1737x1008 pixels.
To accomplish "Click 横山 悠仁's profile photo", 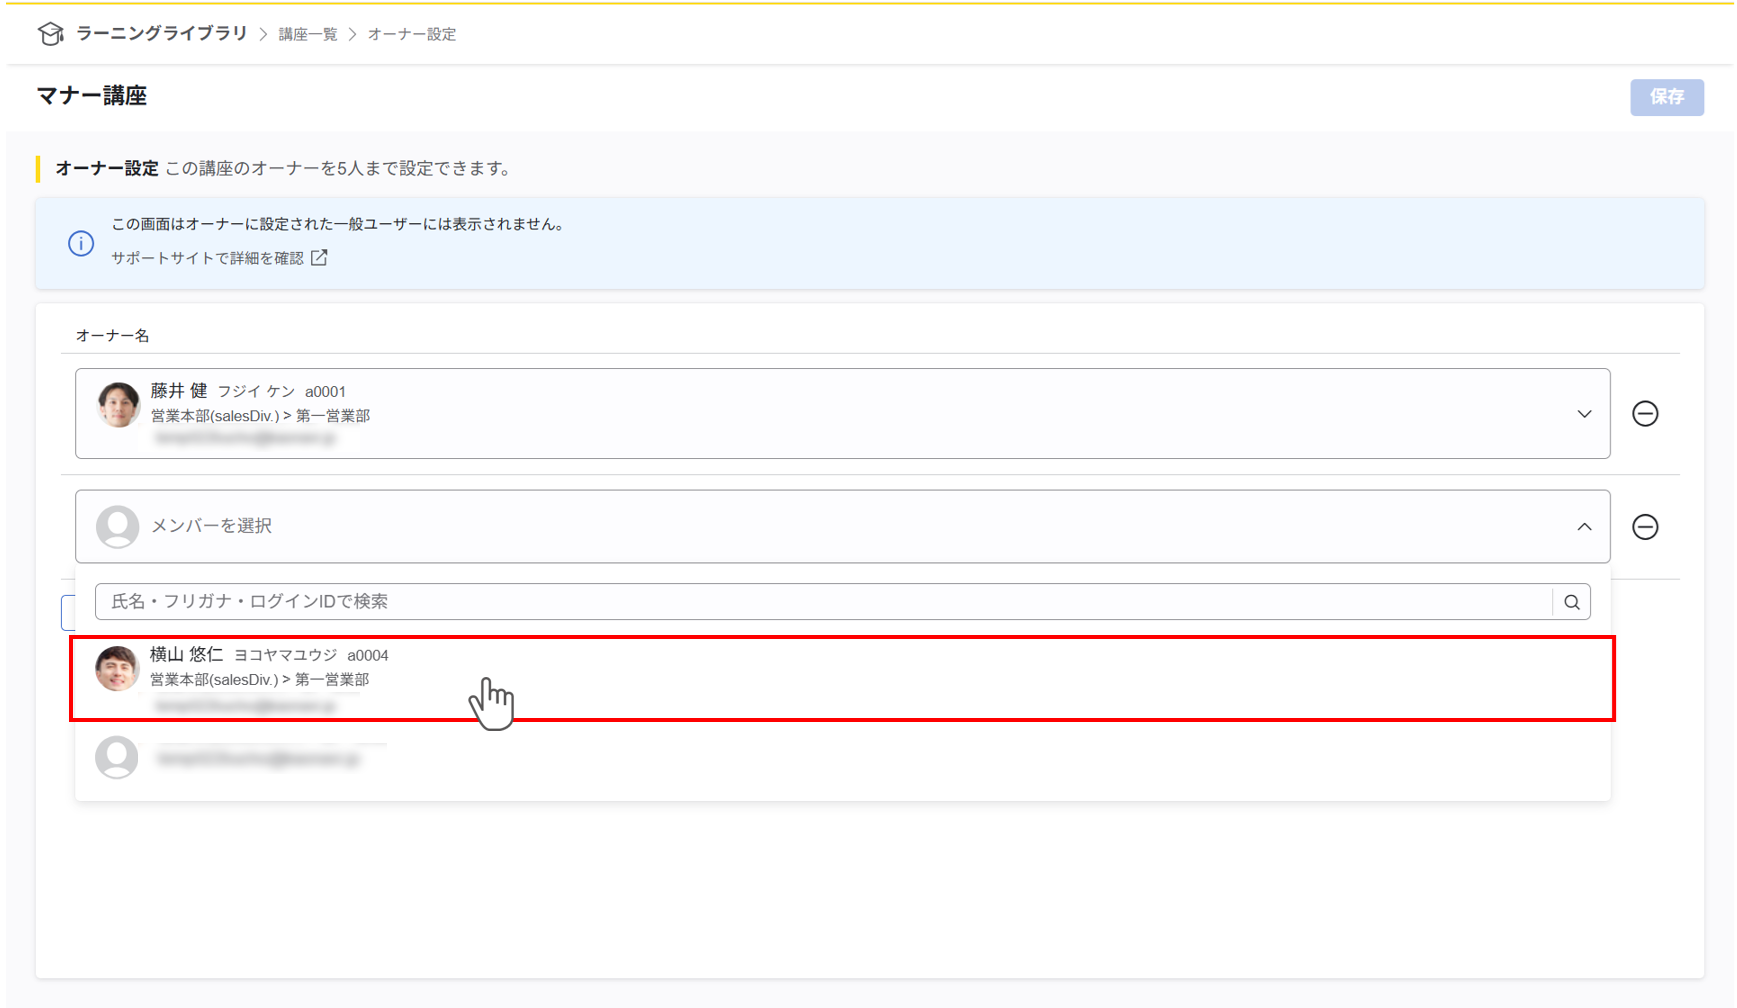I will click(x=117, y=668).
